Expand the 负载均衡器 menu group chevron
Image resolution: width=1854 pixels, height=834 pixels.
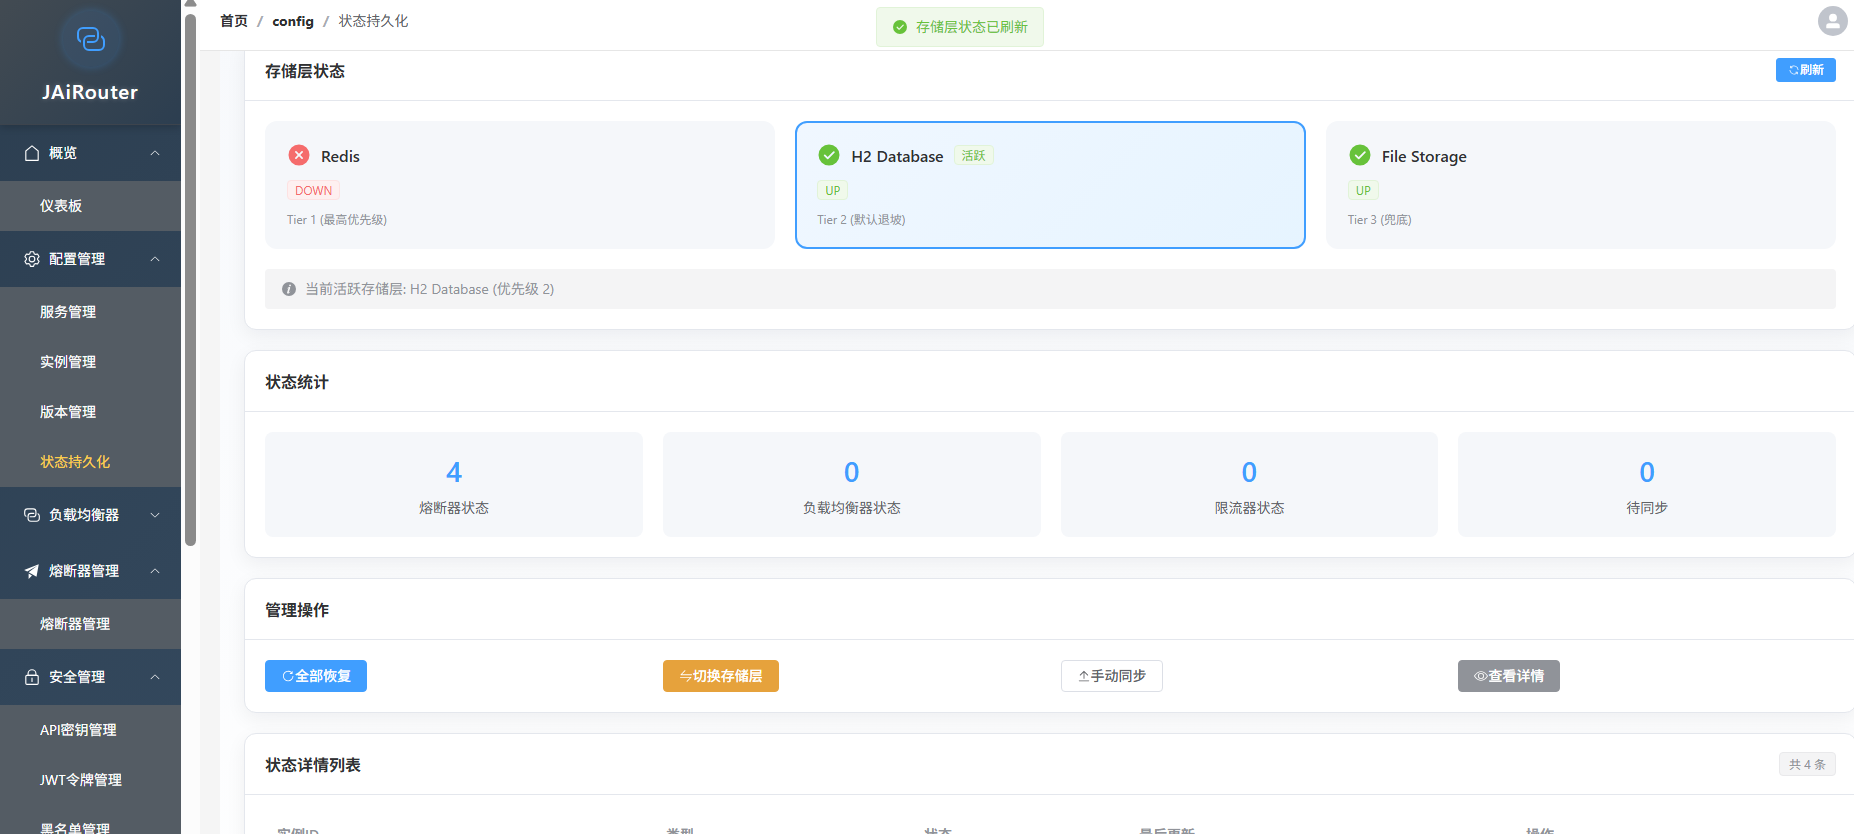click(155, 515)
